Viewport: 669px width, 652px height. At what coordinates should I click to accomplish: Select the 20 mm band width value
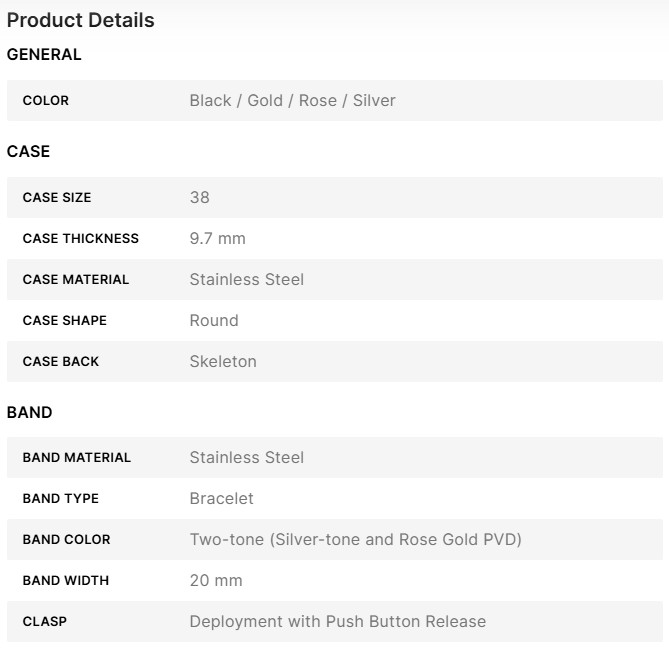coord(216,581)
